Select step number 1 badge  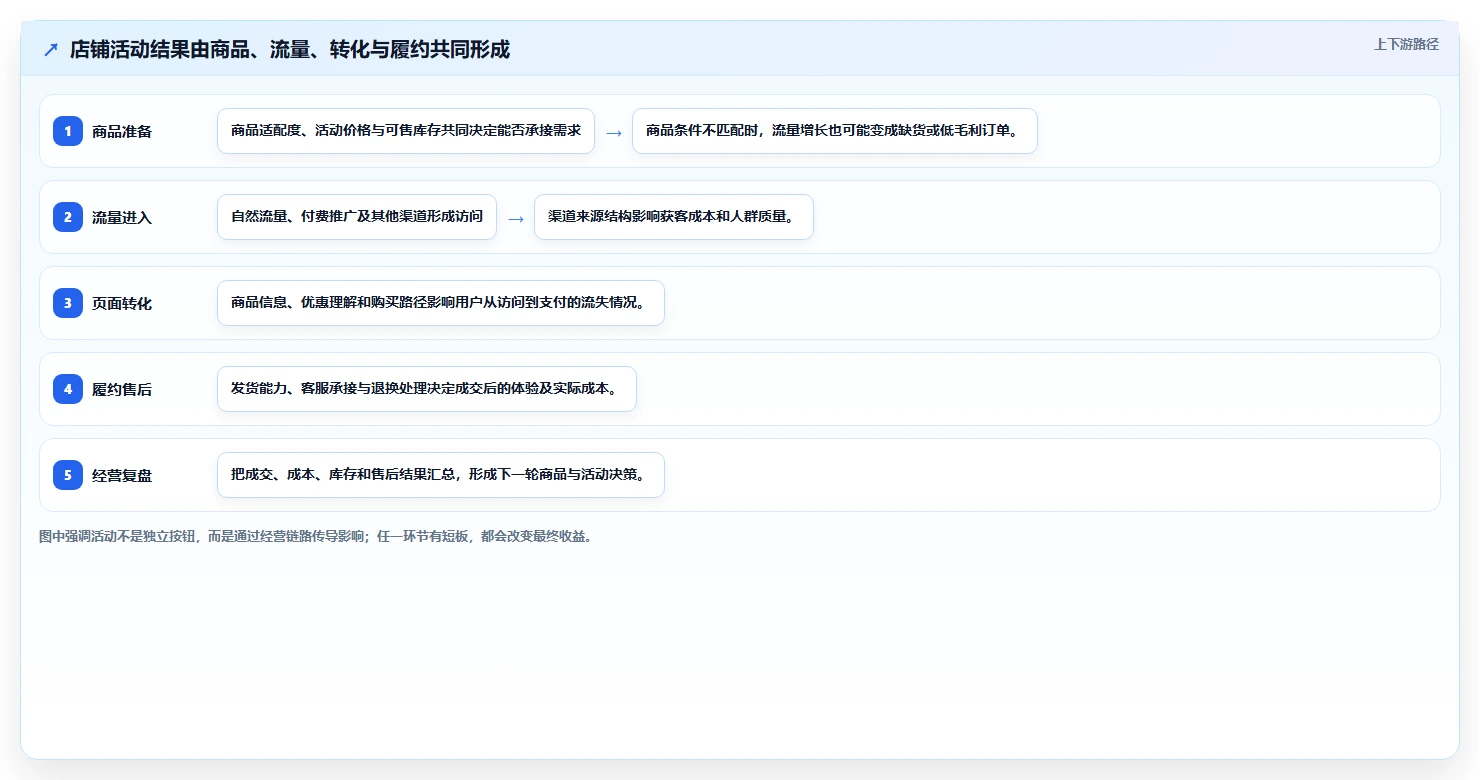click(68, 131)
